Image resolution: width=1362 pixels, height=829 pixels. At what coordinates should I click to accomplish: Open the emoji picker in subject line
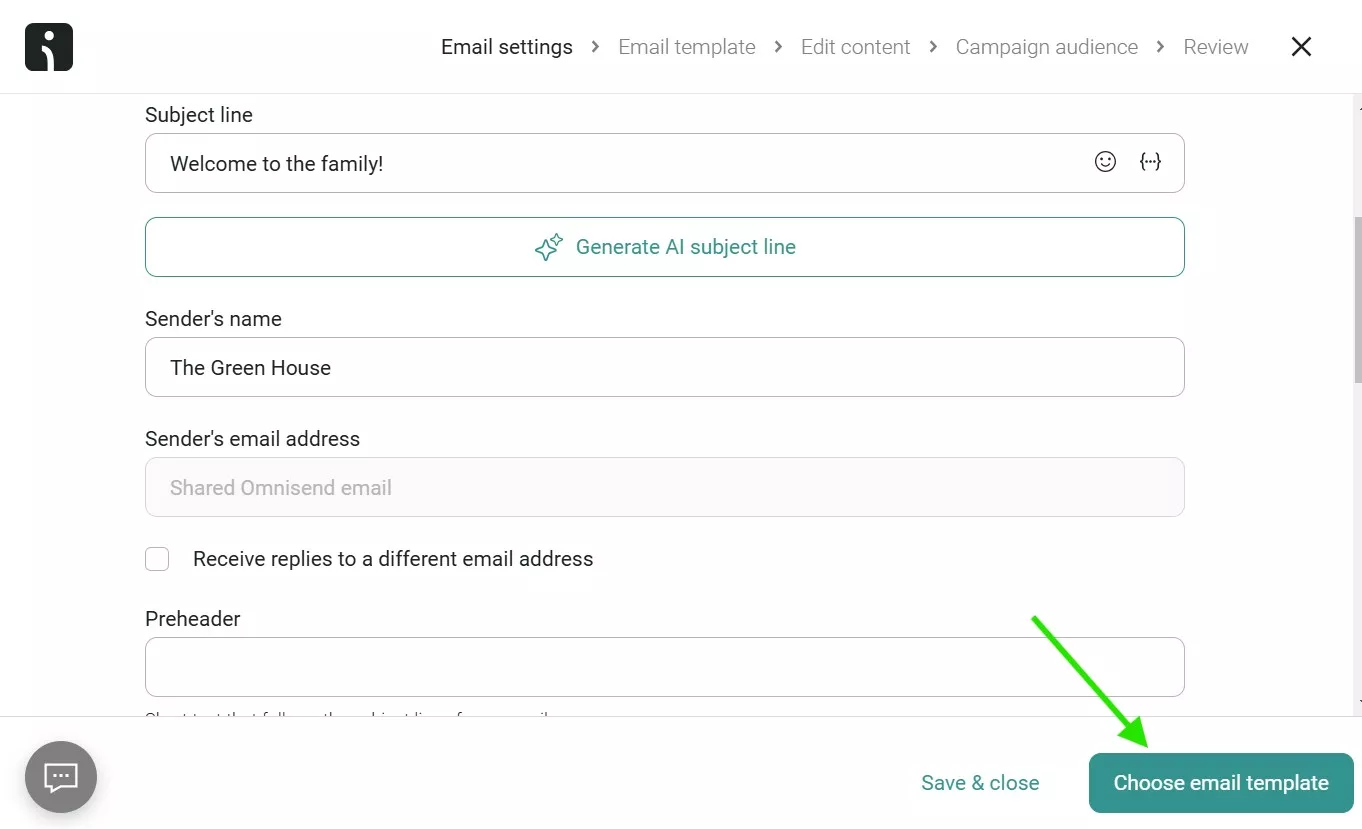click(1105, 162)
